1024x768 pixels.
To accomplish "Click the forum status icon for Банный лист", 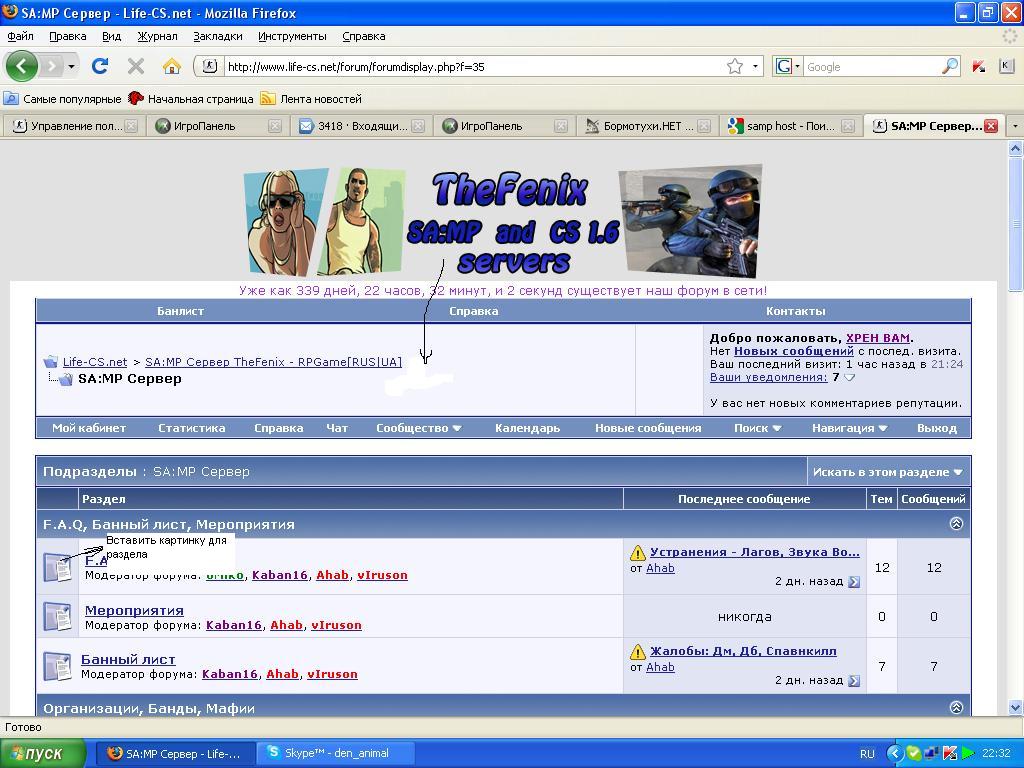I will point(57,666).
